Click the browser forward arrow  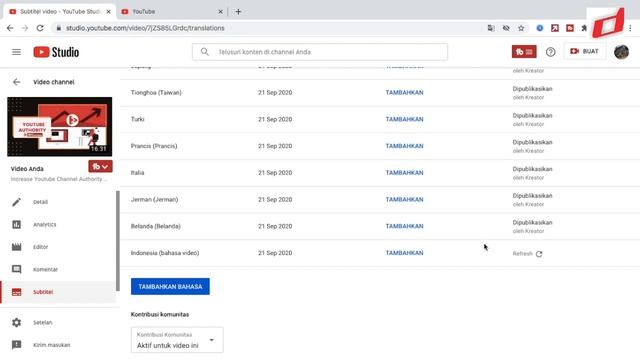point(25,28)
